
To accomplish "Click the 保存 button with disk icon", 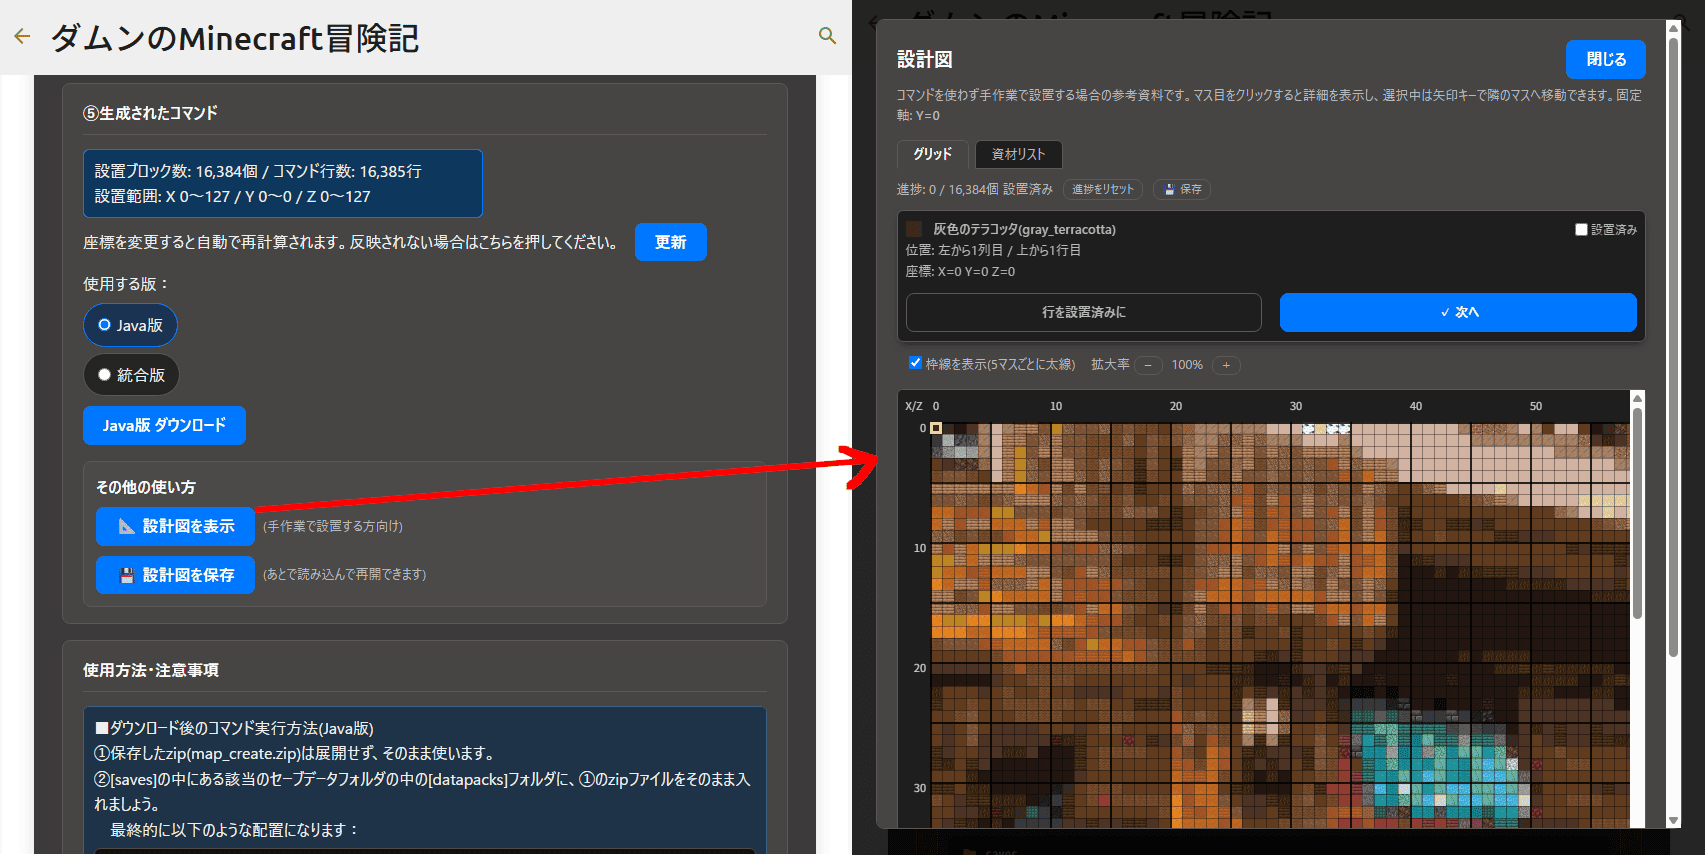I will 1182,189.
